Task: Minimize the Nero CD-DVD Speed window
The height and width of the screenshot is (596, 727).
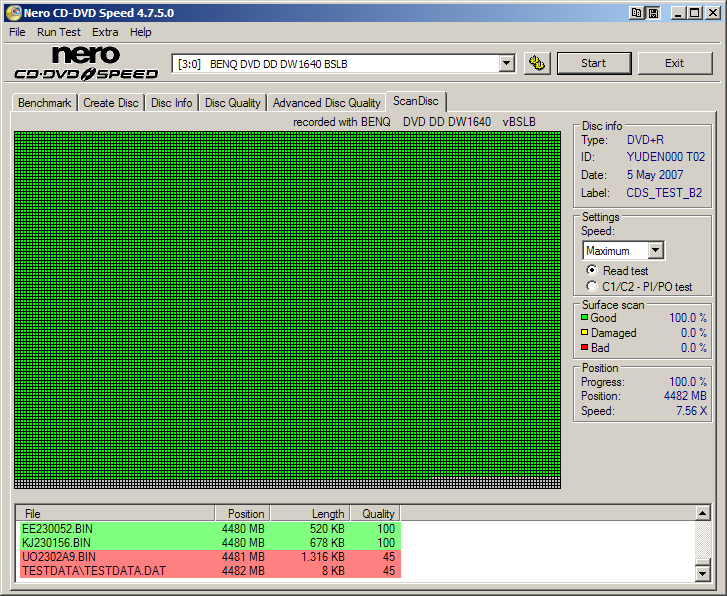Action: coord(678,13)
